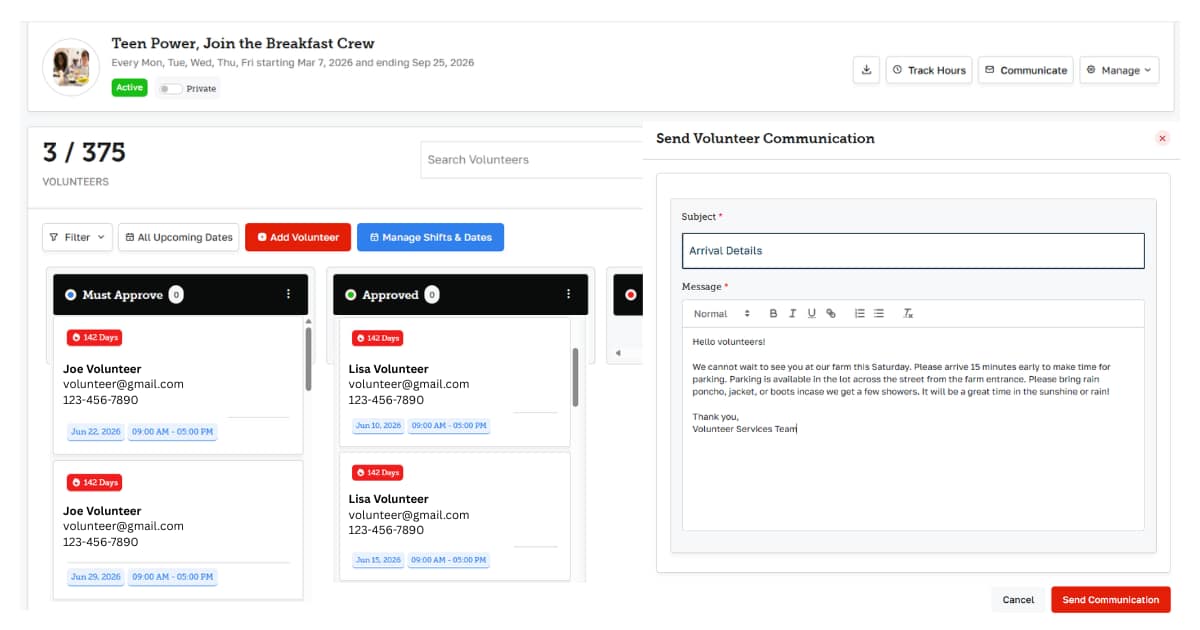
Task: Click the clear formatting icon
Action: [x=908, y=313]
